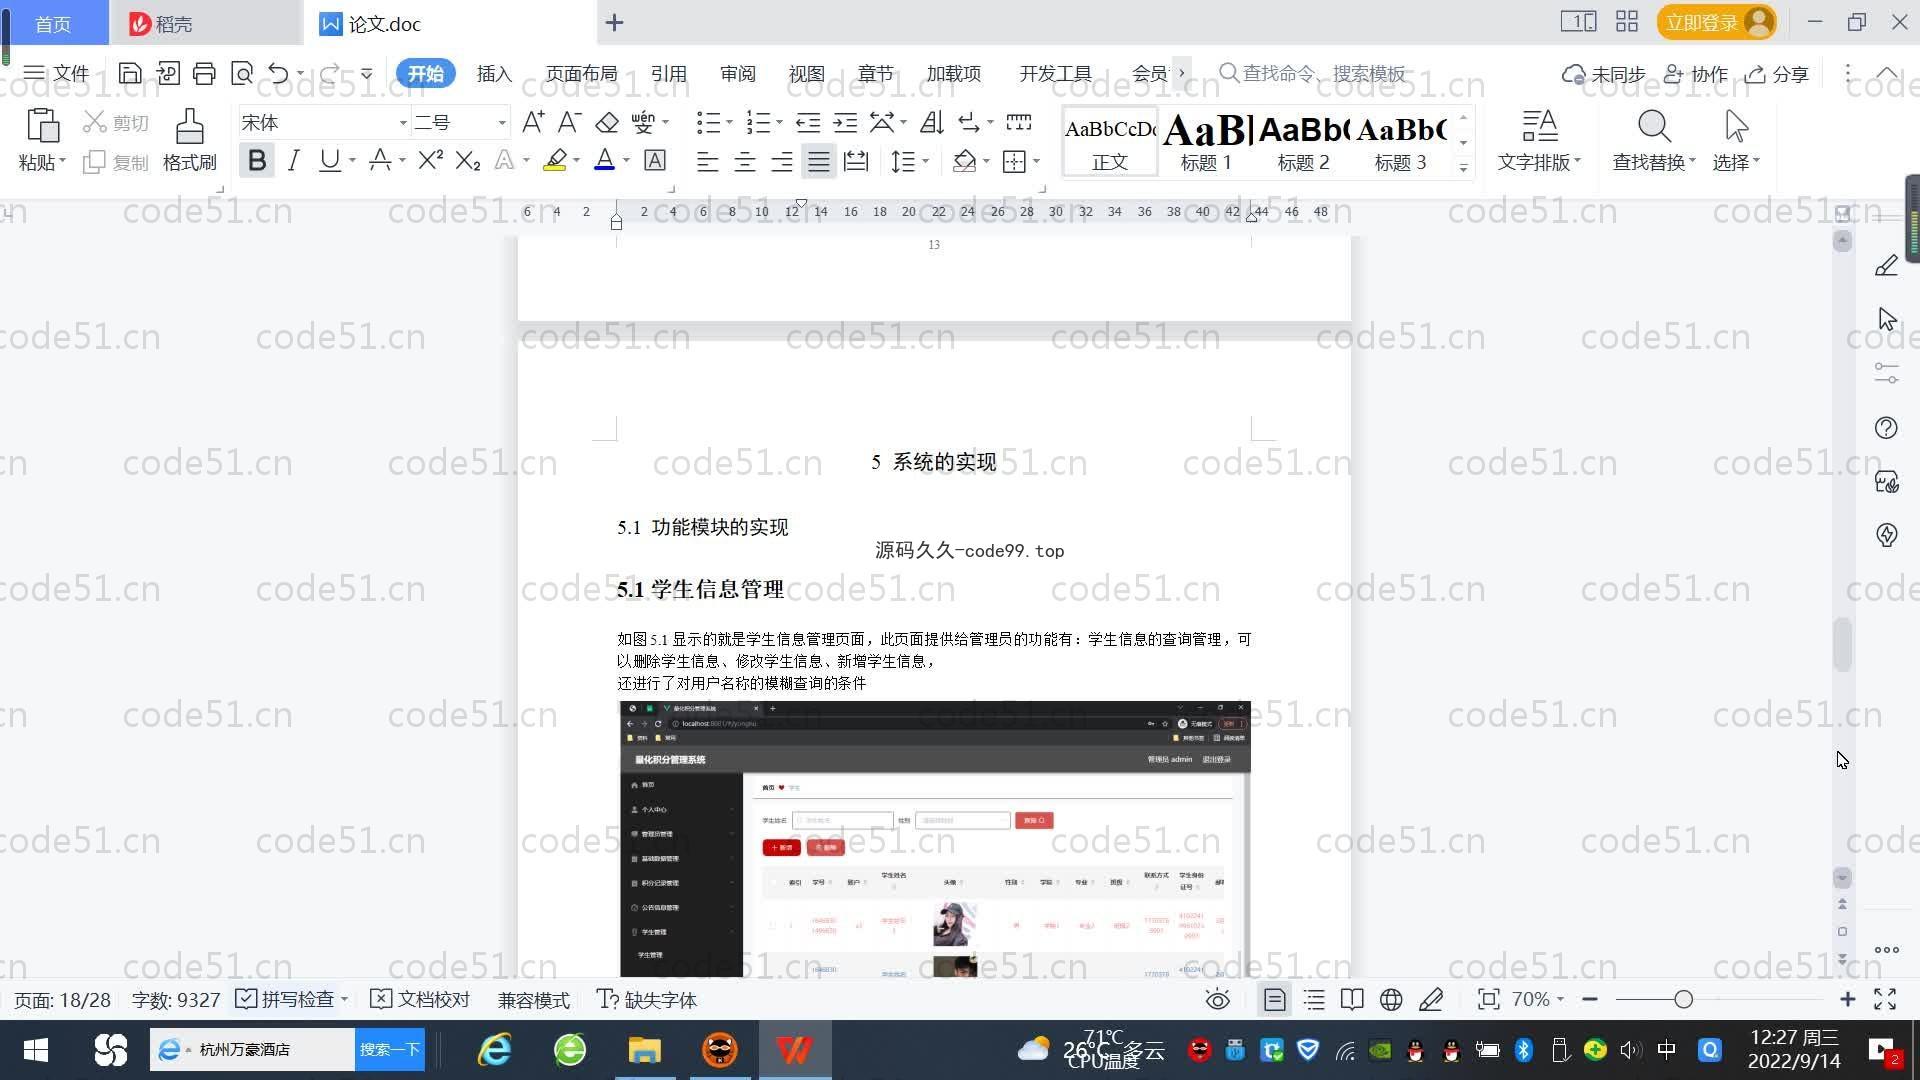Click the 分享 share button
The height and width of the screenshot is (1080, 1920).
1777,73
